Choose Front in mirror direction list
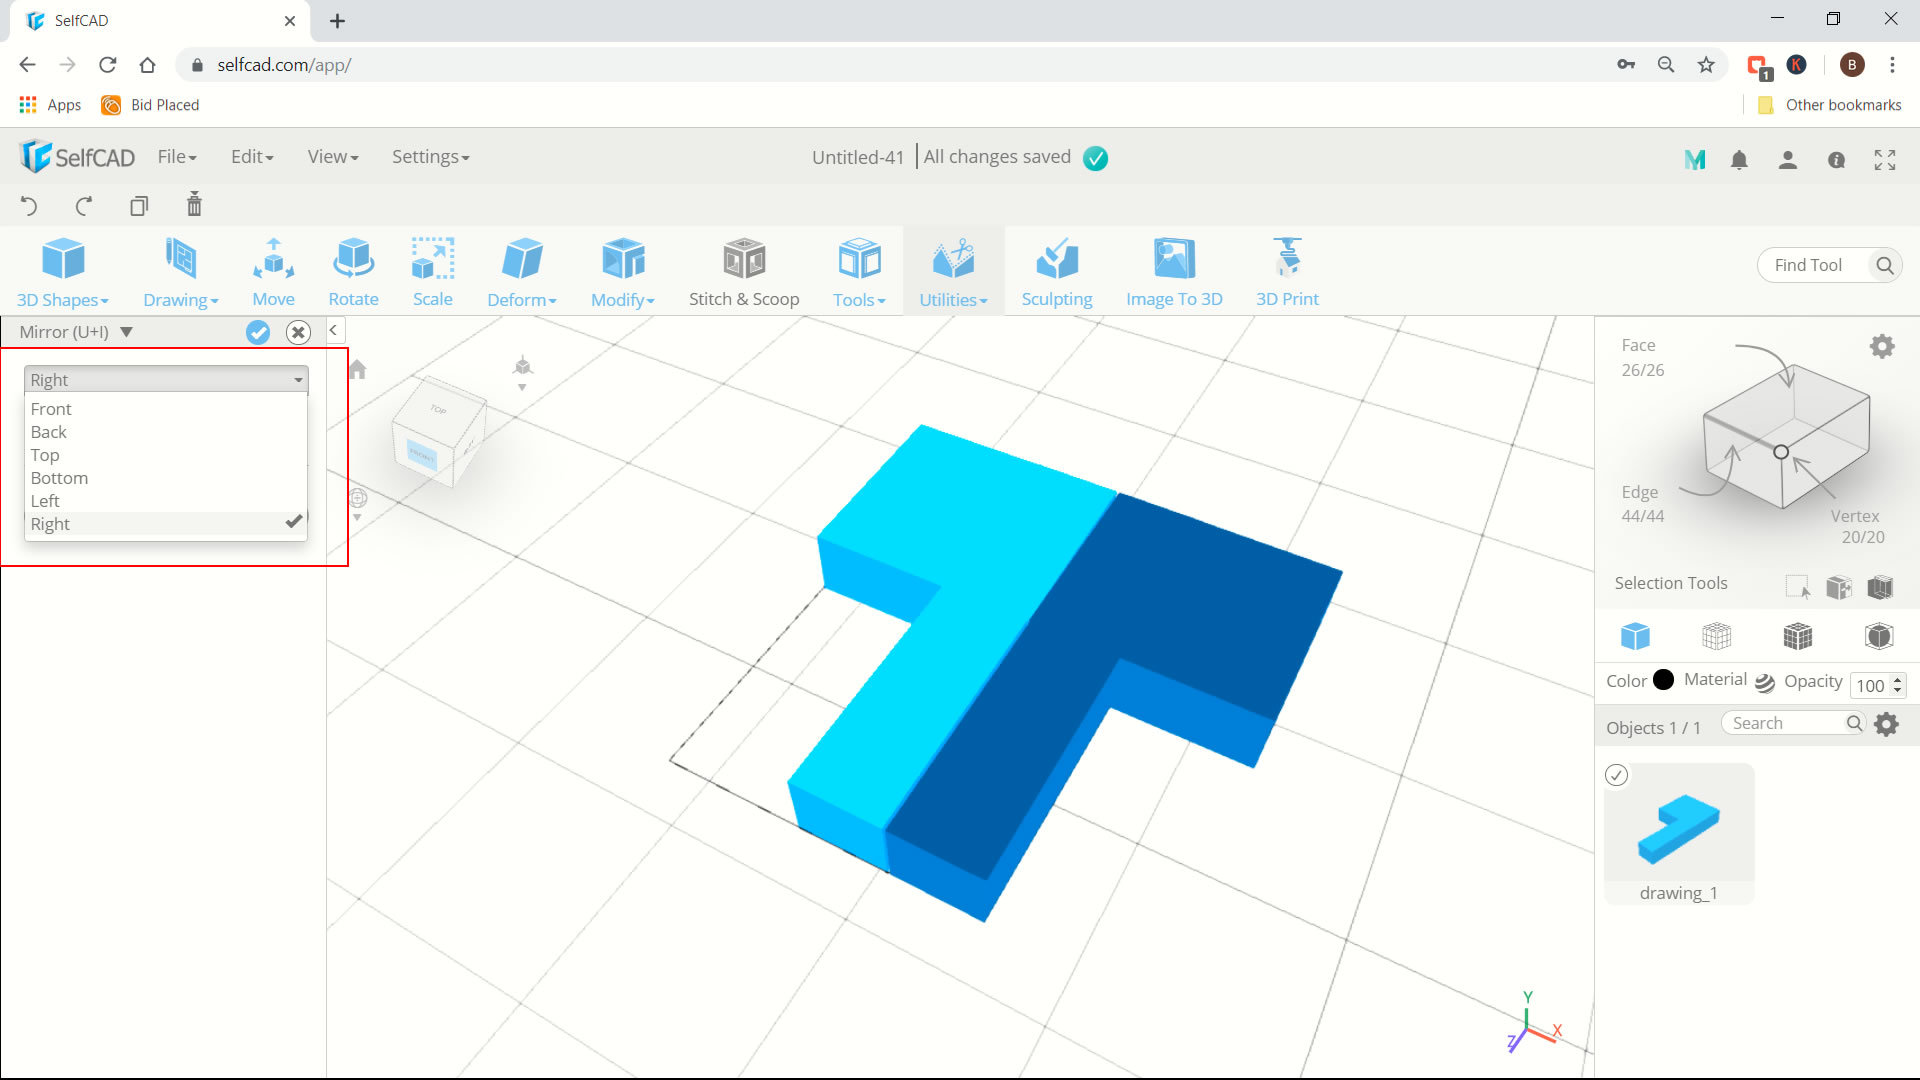Image resolution: width=1920 pixels, height=1080 pixels. pos(166,409)
